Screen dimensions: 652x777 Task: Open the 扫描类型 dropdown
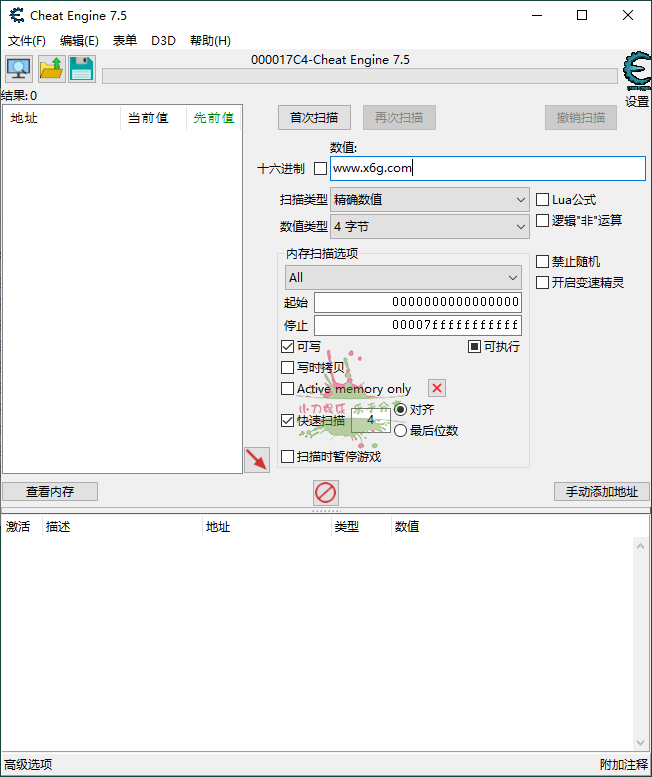pos(429,200)
